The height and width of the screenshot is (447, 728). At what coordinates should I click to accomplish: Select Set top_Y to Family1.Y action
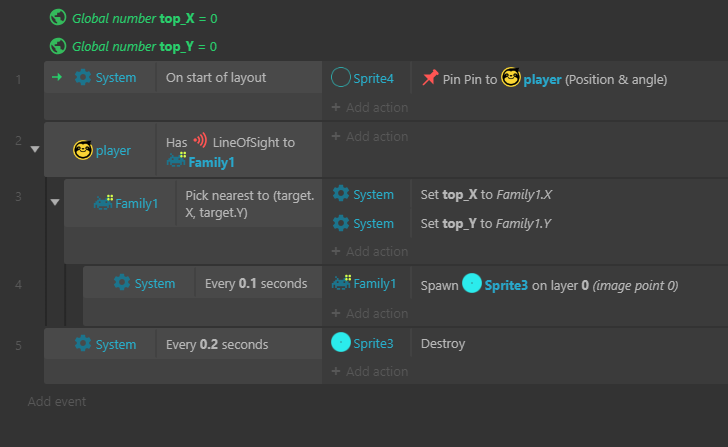coord(486,224)
